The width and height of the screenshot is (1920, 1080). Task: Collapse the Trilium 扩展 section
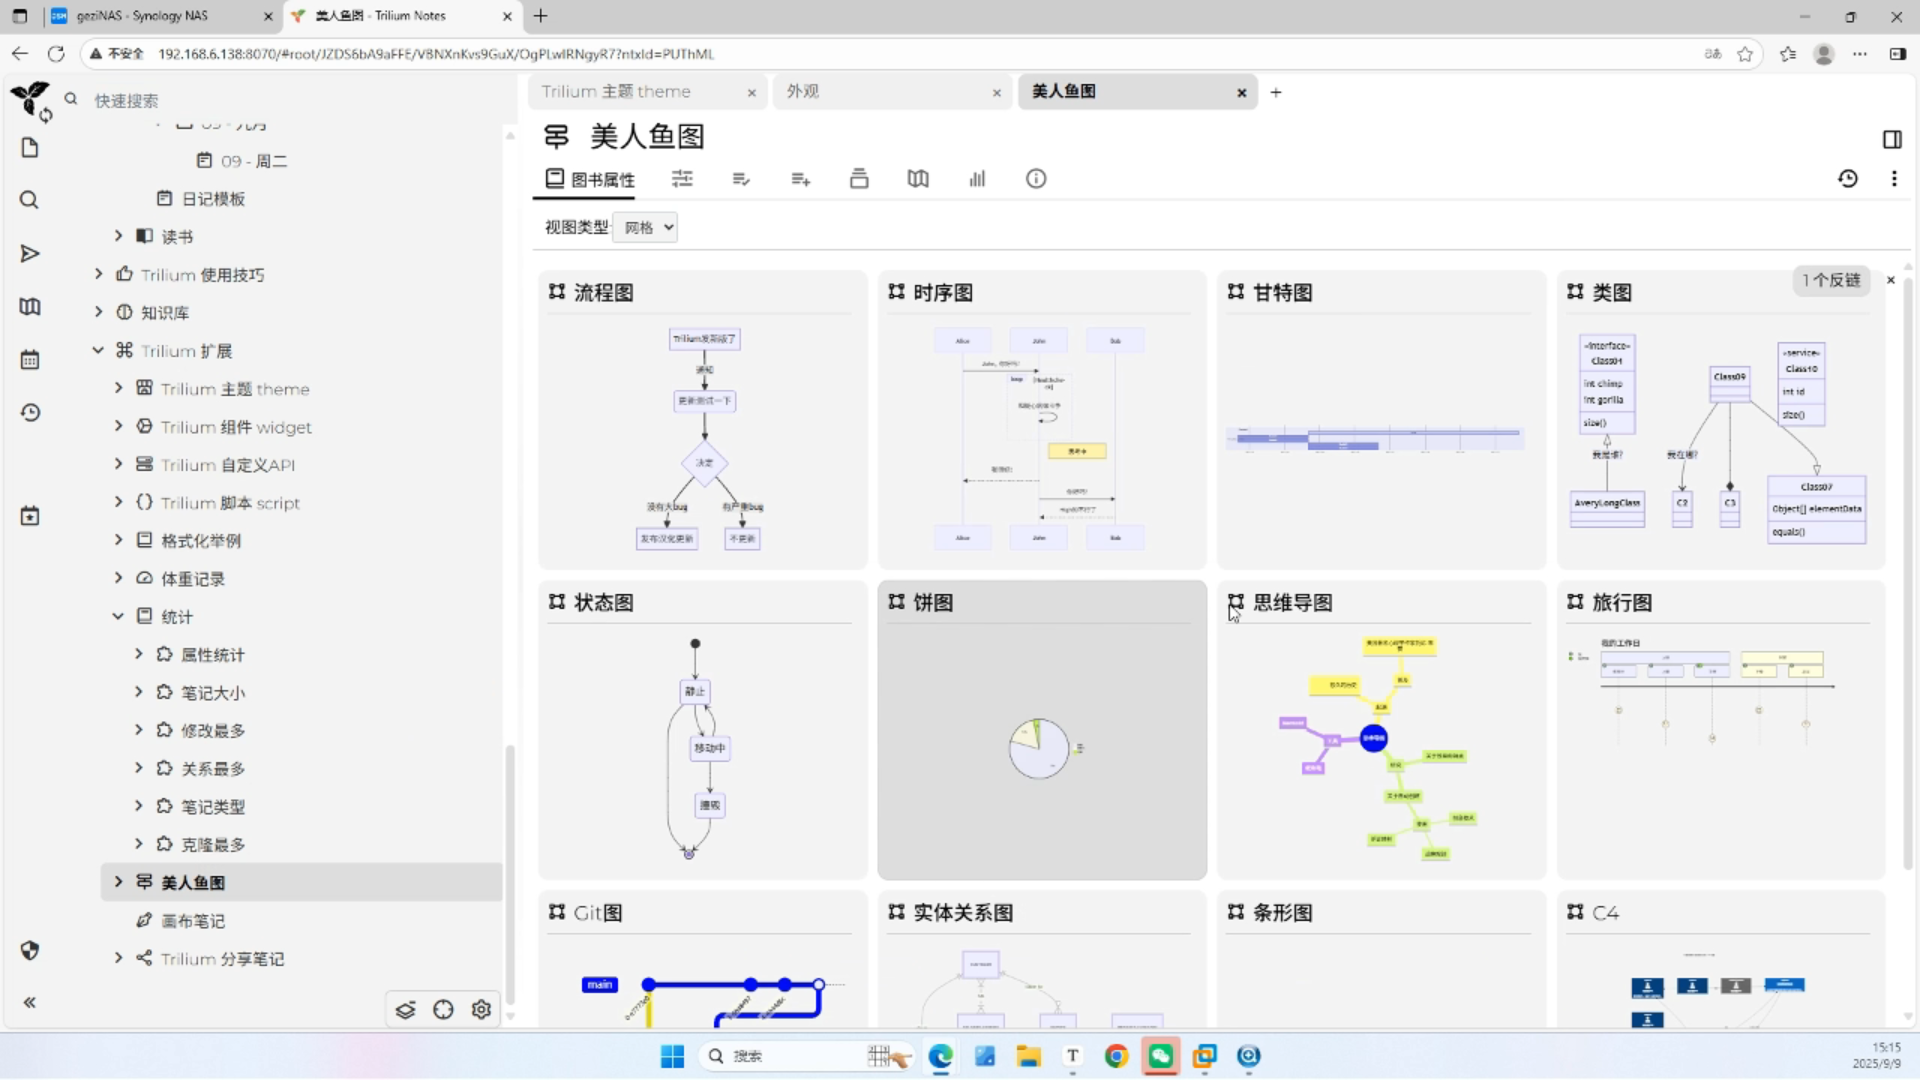97,350
